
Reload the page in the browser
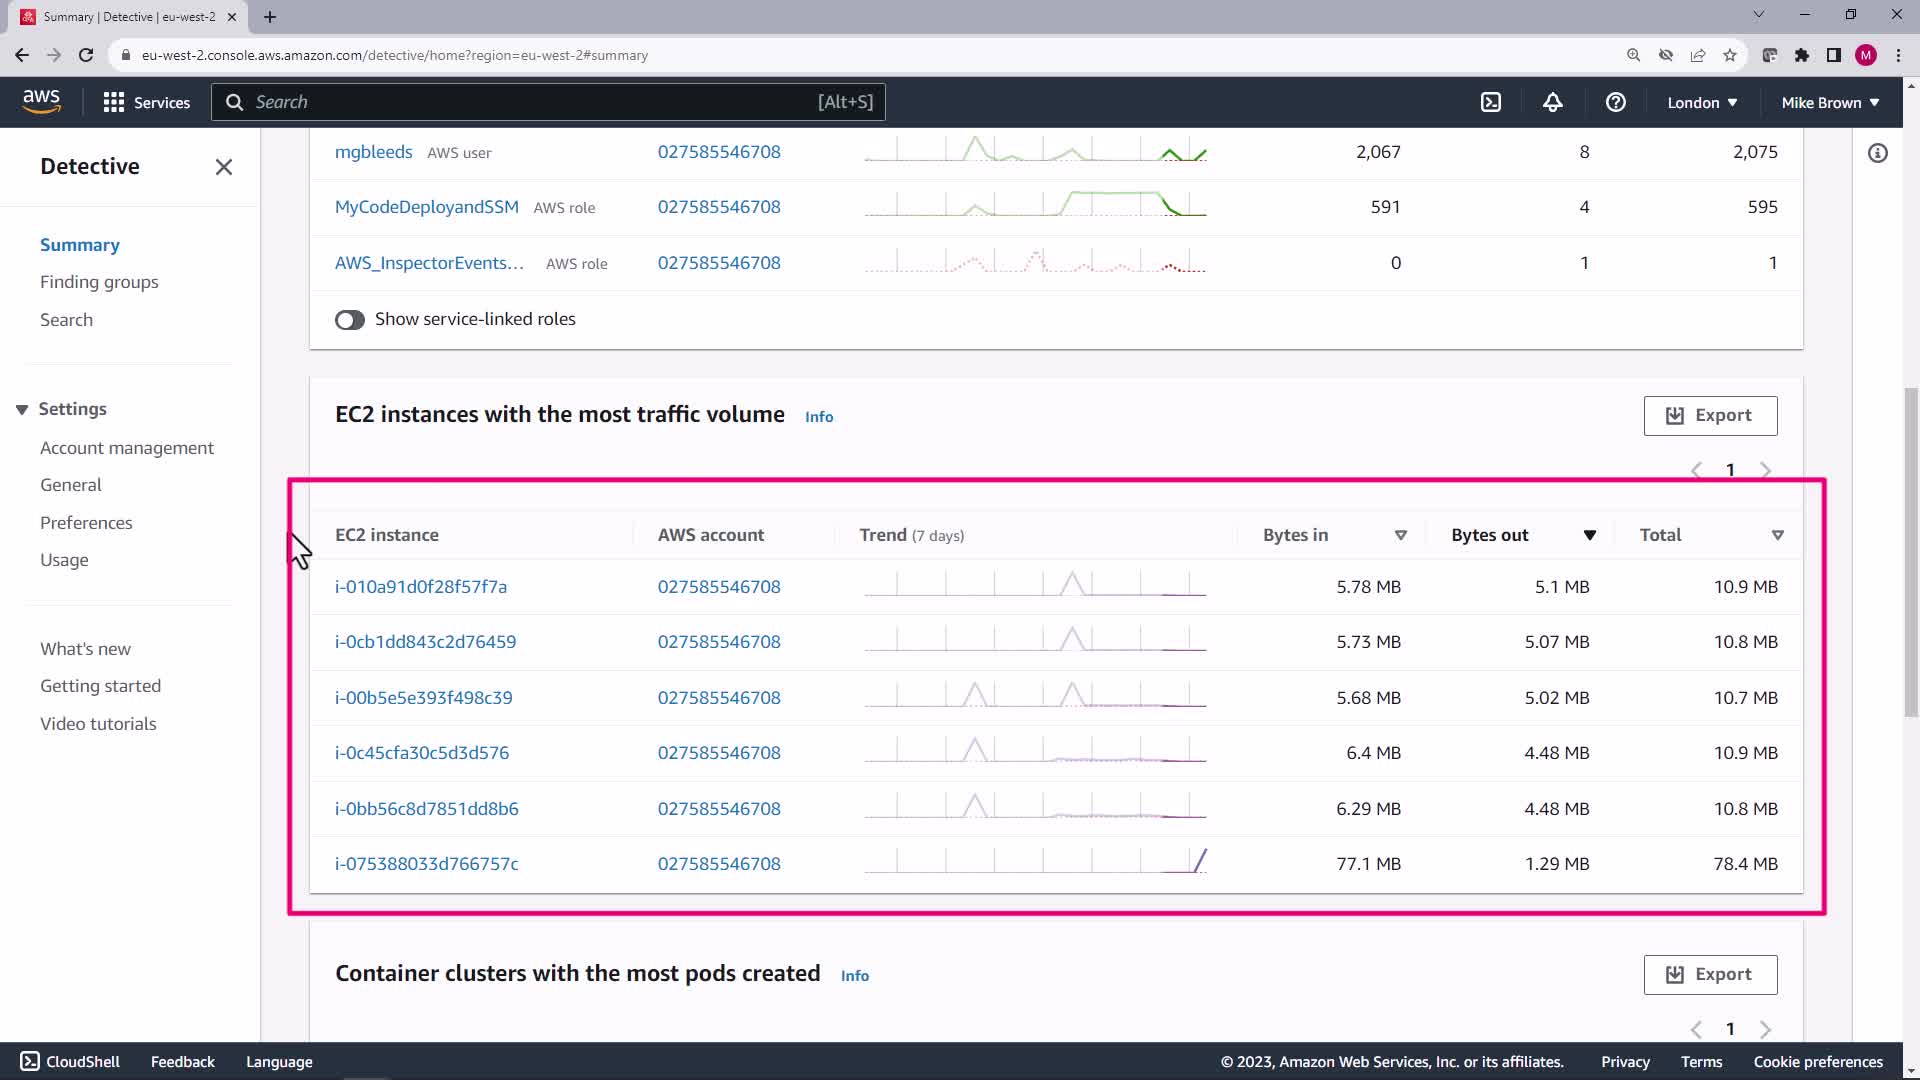click(x=86, y=55)
